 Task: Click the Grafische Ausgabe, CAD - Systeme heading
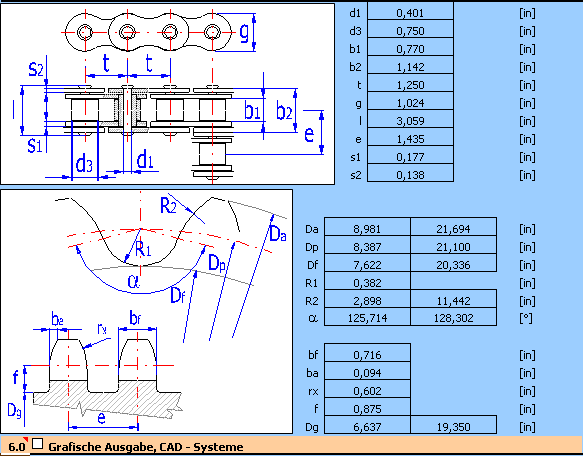[146, 446]
